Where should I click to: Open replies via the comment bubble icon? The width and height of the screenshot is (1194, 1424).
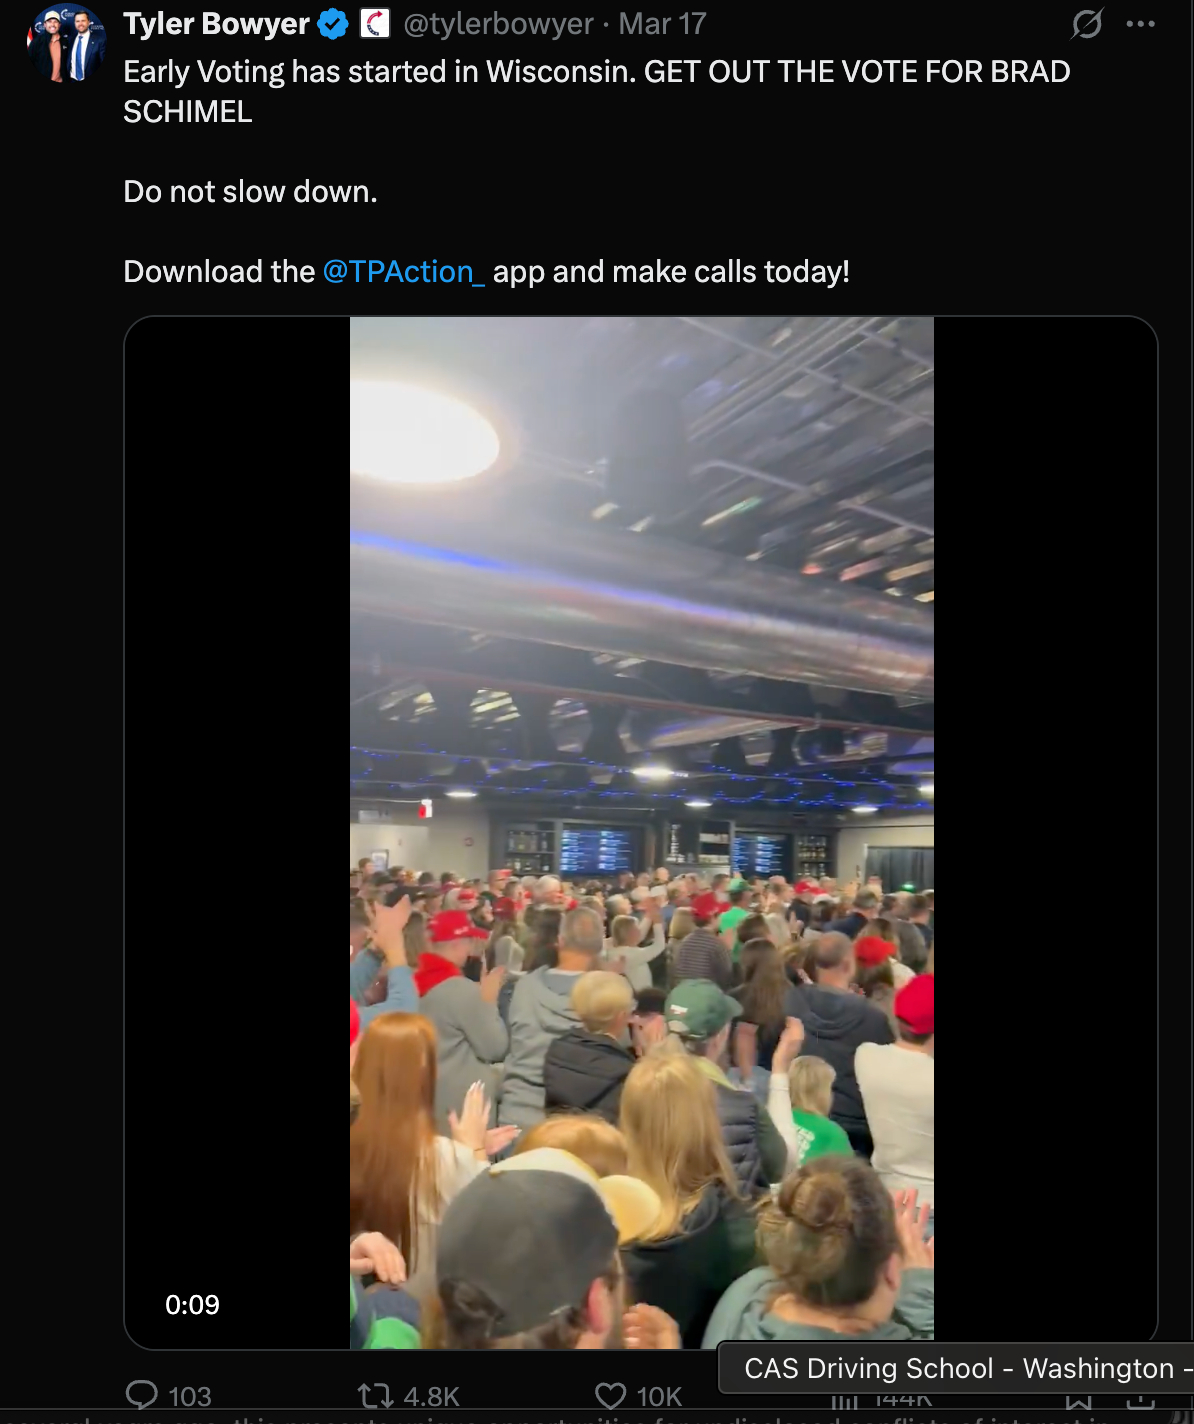(x=142, y=1395)
